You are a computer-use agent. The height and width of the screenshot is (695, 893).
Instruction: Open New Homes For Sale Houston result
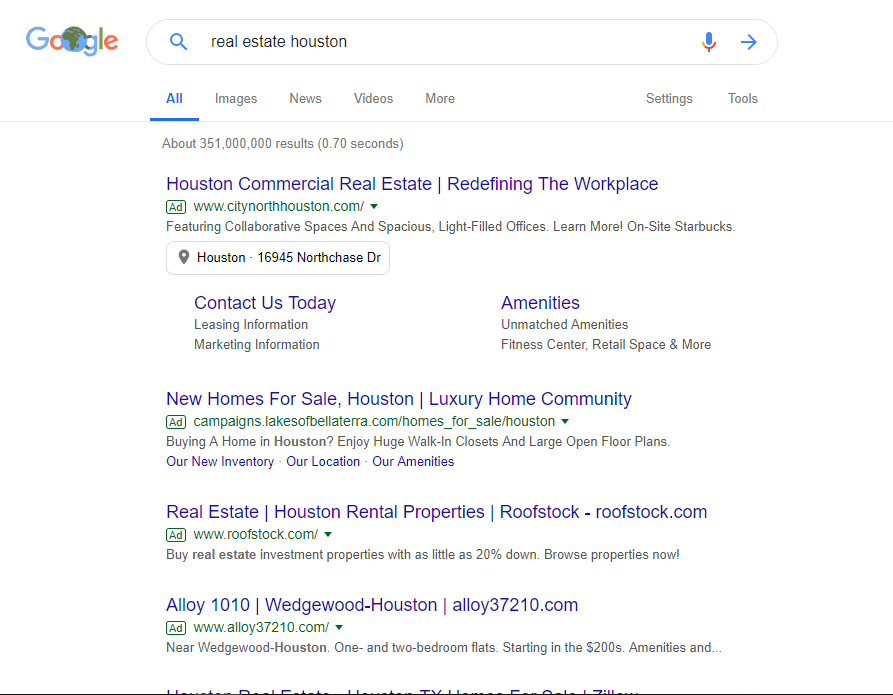[x=399, y=399]
